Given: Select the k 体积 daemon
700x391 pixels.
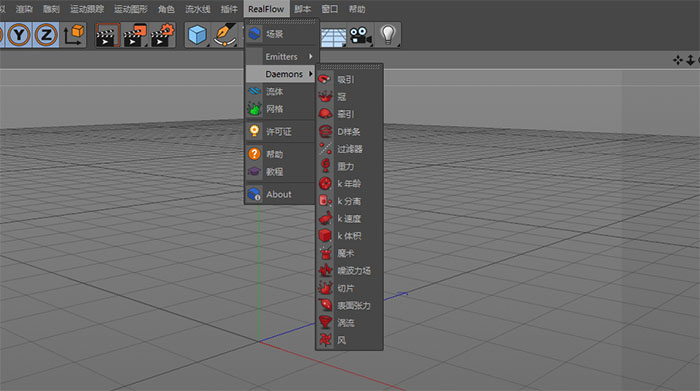Looking at the screenshot, I should pyautogui.click(x=349, y=236).
